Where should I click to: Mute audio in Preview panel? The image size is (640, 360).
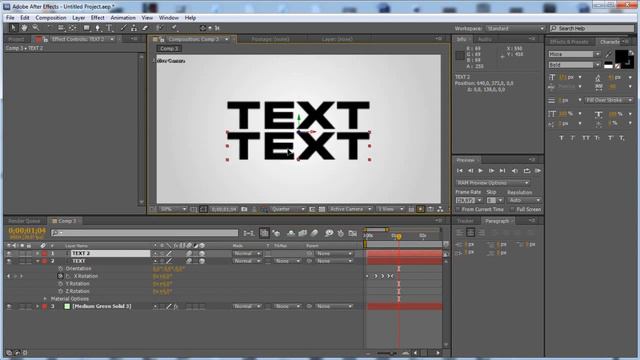pyautogui.click(x=515, y=171)
